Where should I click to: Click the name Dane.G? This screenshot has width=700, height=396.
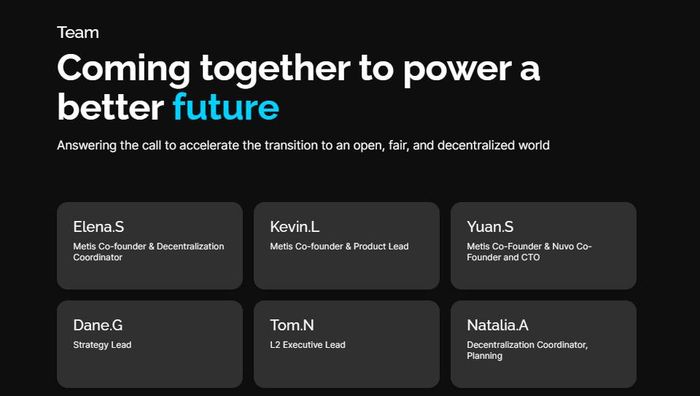(98, 325)
